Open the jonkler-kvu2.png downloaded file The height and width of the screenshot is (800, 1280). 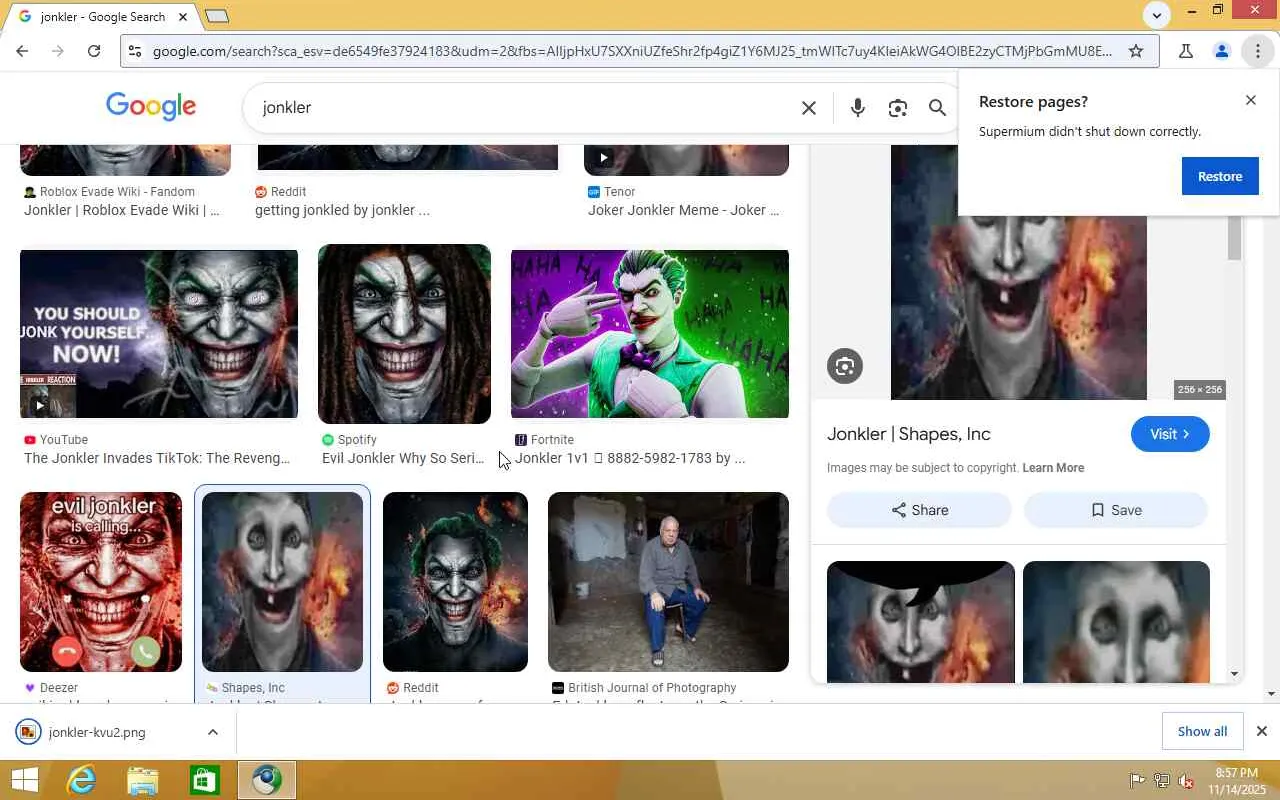point(98,732)
